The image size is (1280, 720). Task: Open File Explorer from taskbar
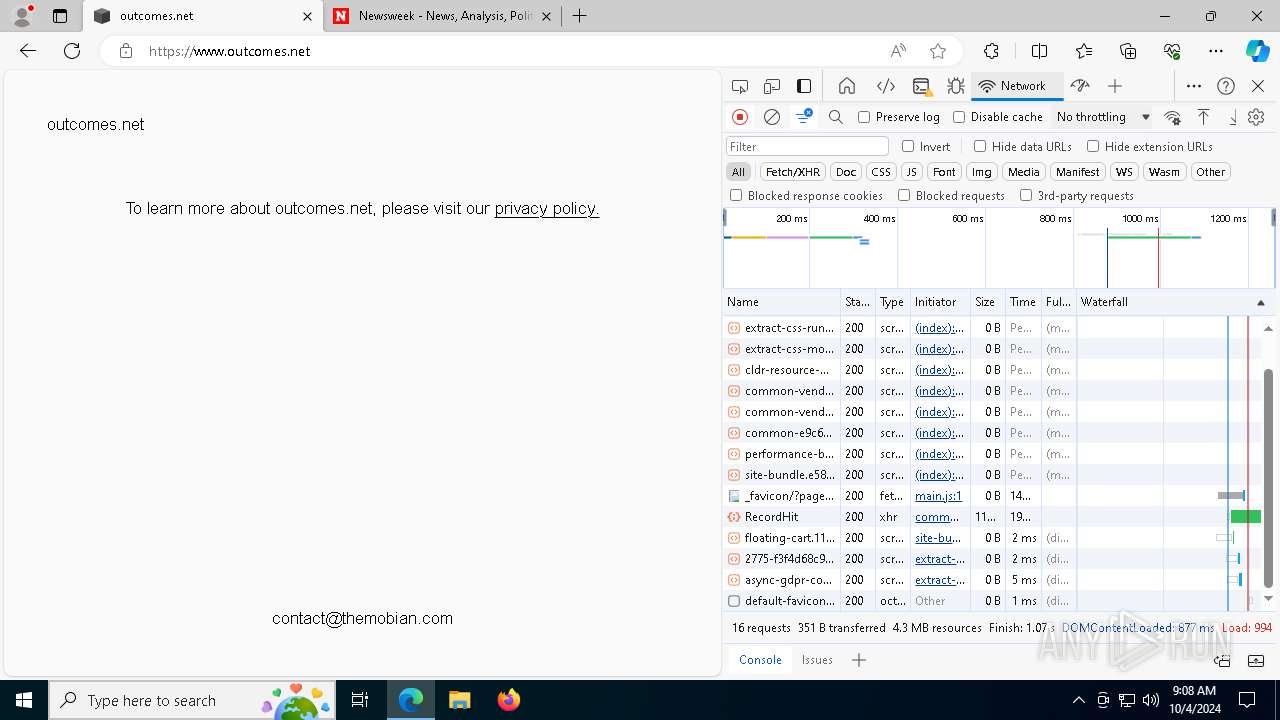(x=460, y=700)
